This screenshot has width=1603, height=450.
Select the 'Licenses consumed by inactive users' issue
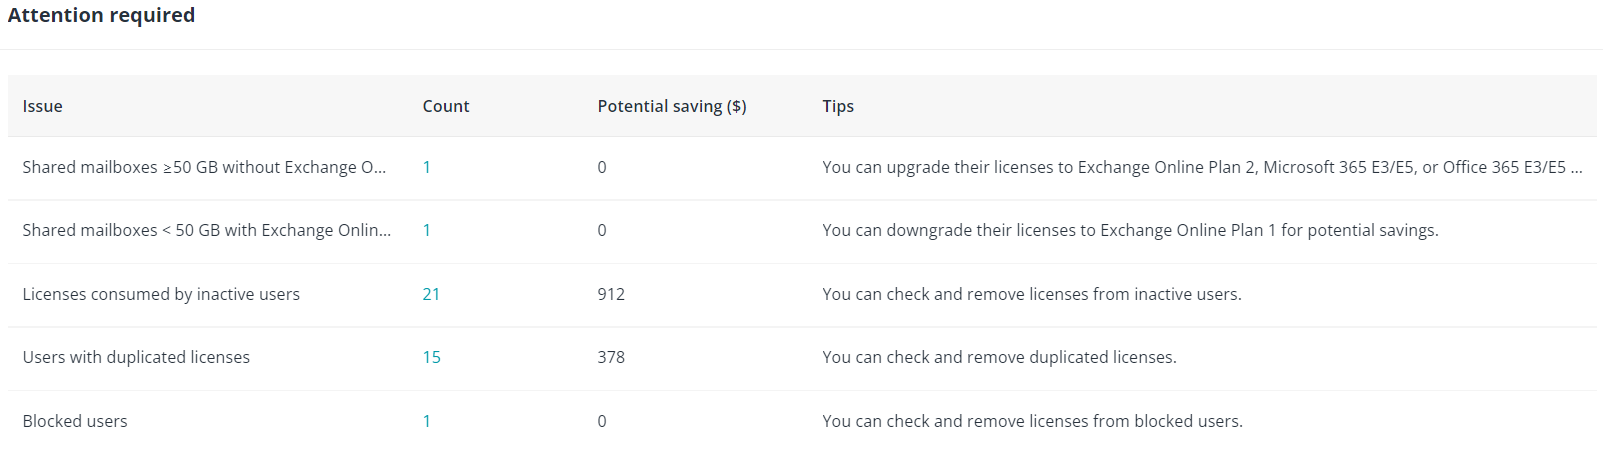pyautogui.click(x=161, y=294)
